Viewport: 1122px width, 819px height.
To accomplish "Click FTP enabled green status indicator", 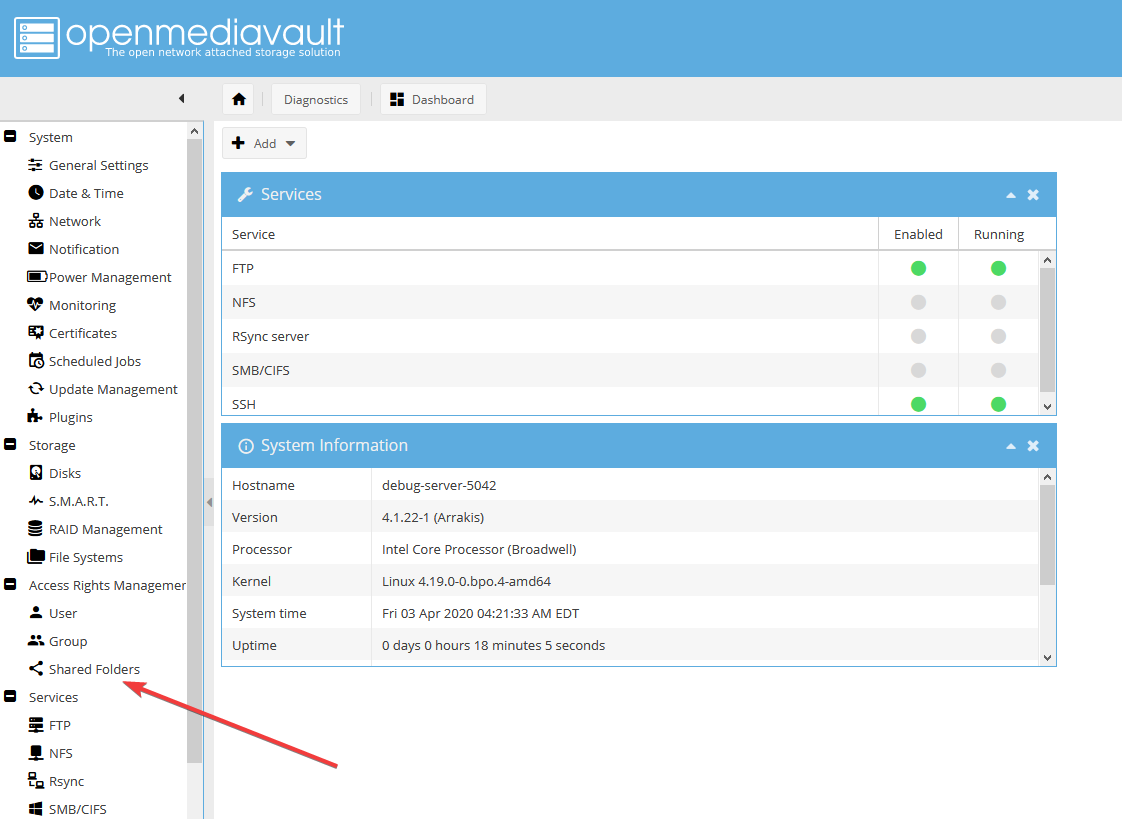I will click(x=918, y=268).
